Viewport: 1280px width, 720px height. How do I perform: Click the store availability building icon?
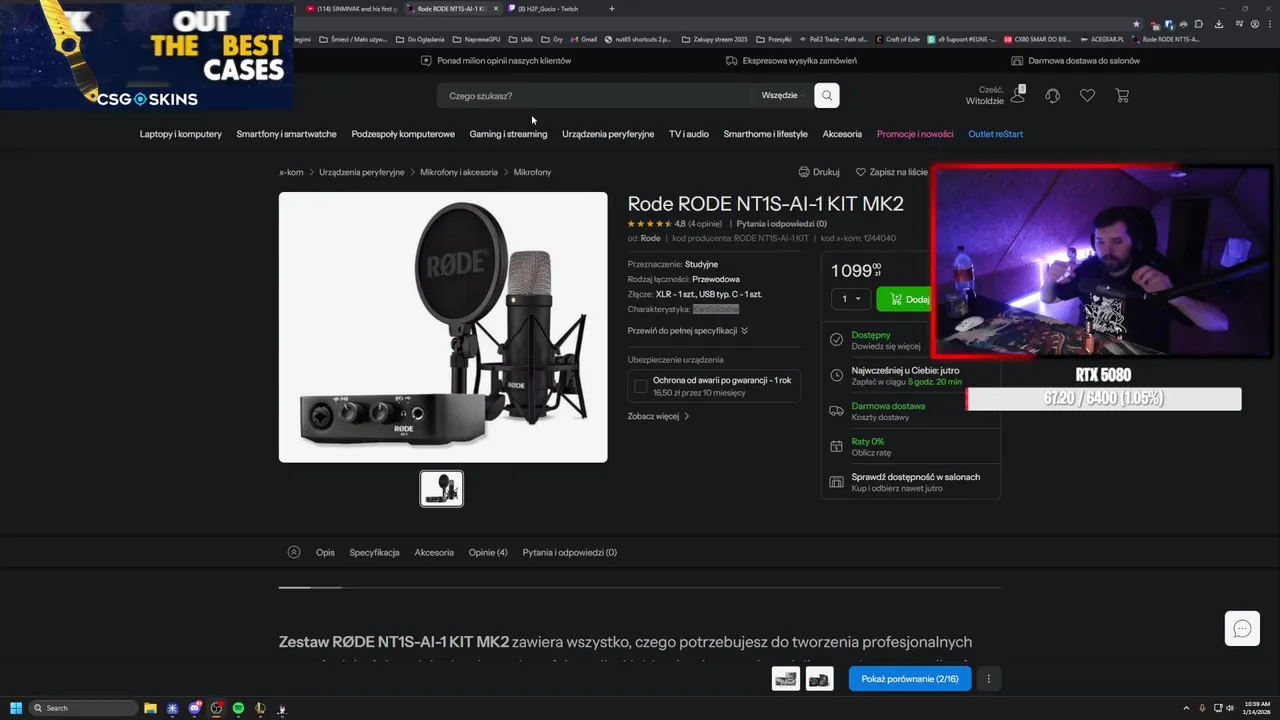coord(837,482)
